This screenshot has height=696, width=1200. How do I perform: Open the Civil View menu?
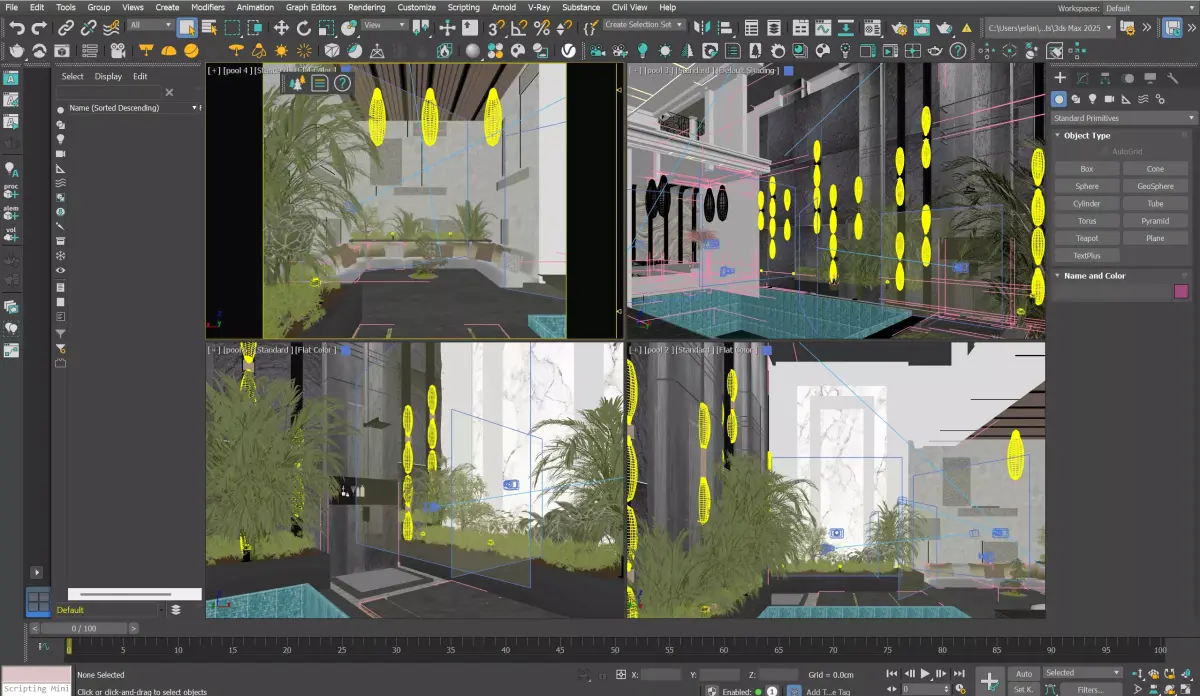pyautogui.click(x=629, y=7)
